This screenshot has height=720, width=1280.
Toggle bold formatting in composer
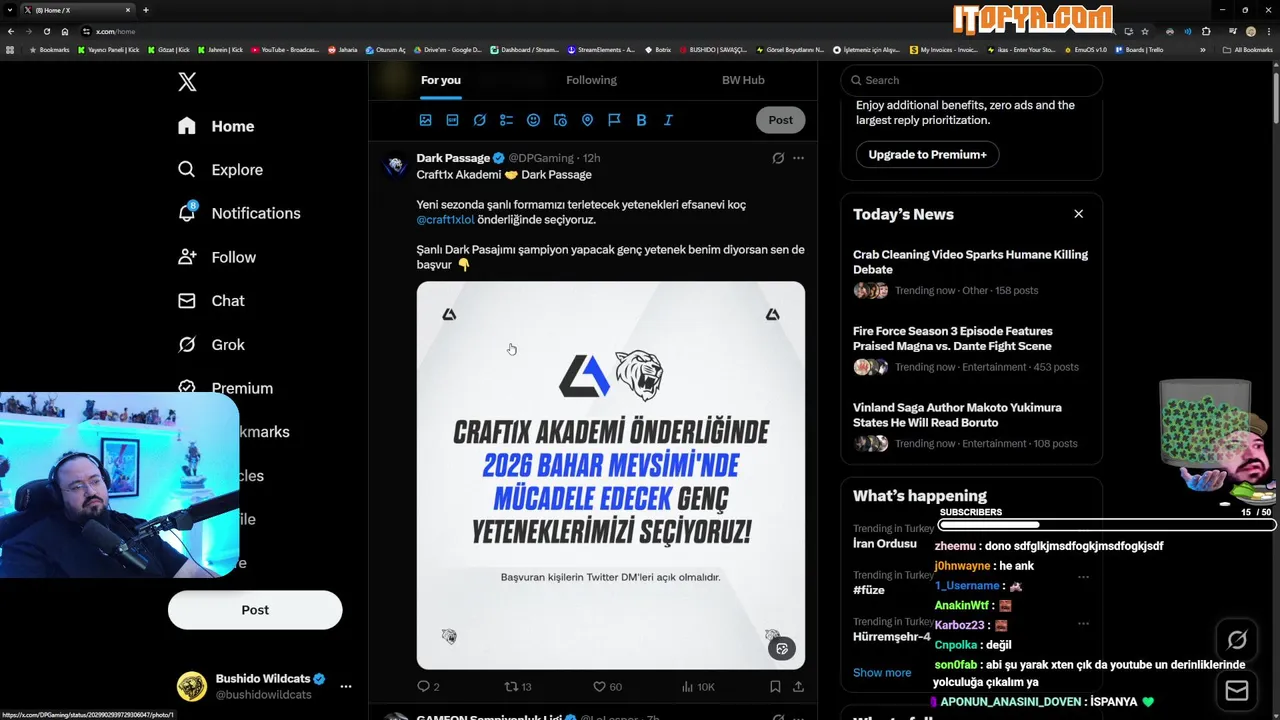641,120
